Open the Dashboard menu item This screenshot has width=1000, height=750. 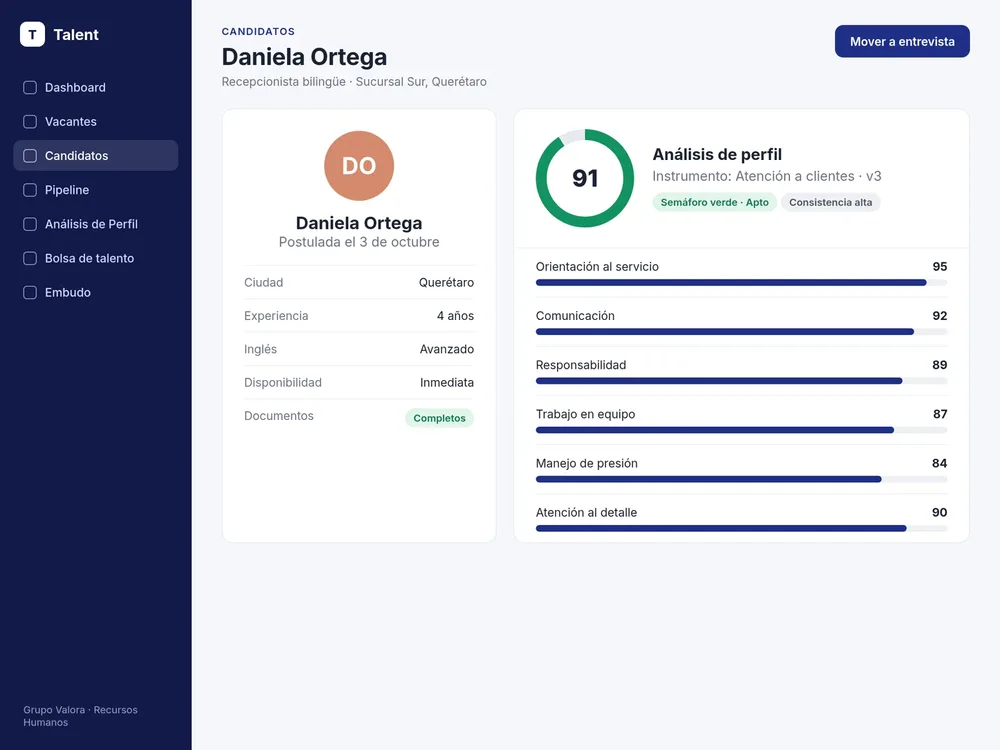point(96,87)
